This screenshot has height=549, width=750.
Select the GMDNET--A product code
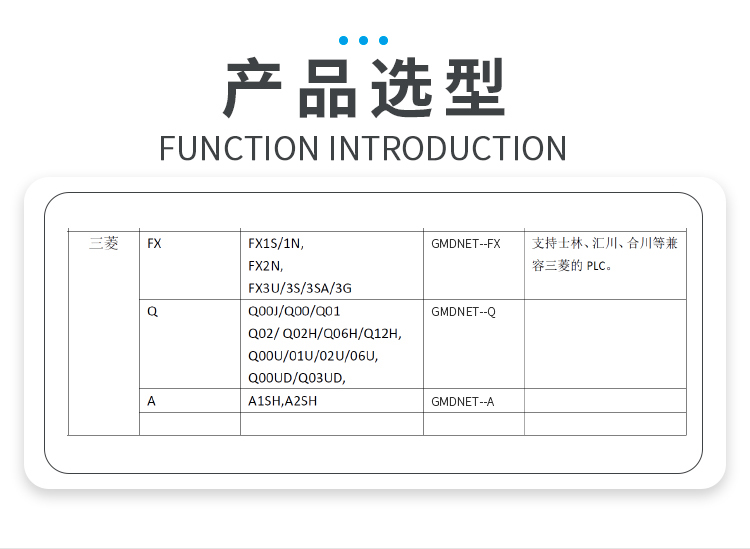(462, 402)
